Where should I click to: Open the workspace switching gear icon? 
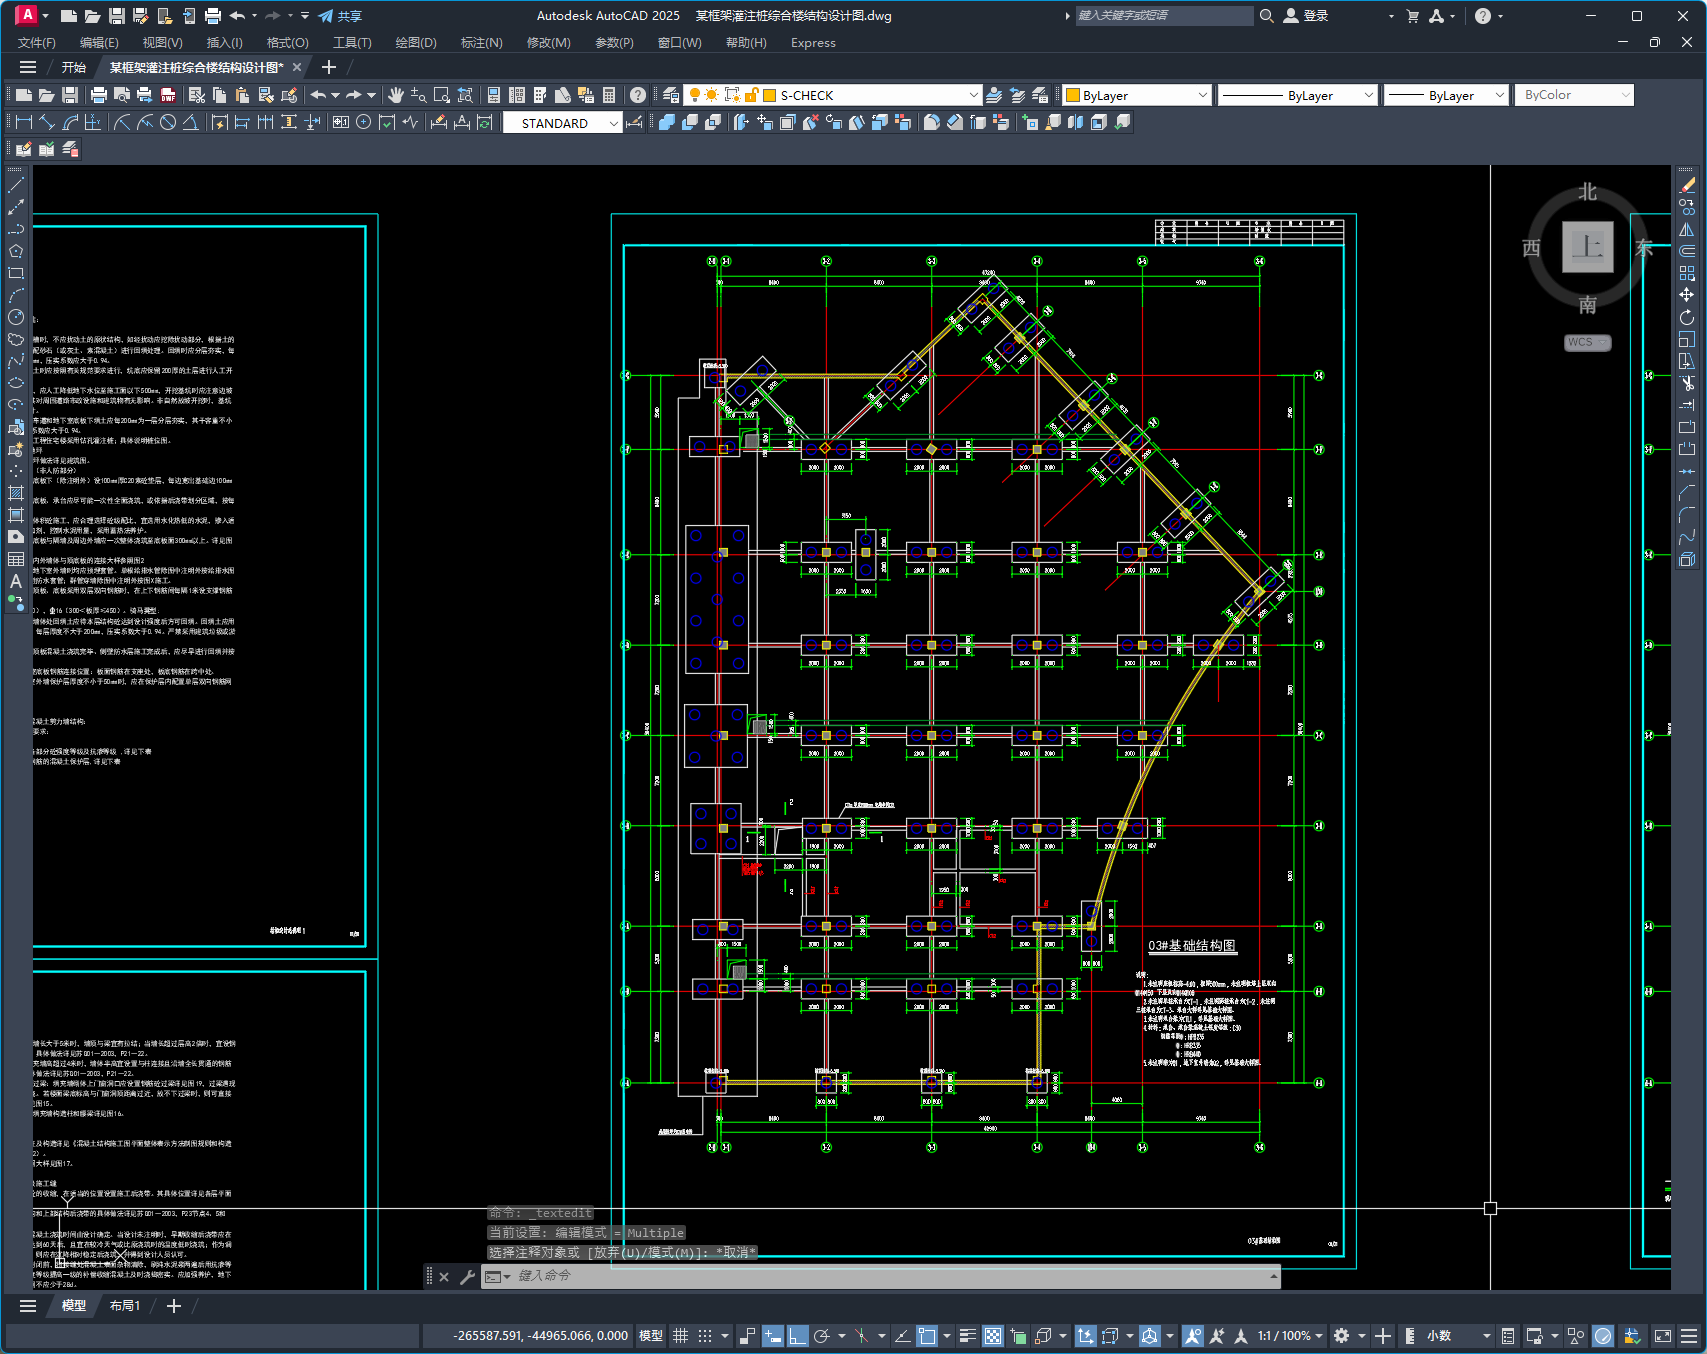pos(1342,1336)
